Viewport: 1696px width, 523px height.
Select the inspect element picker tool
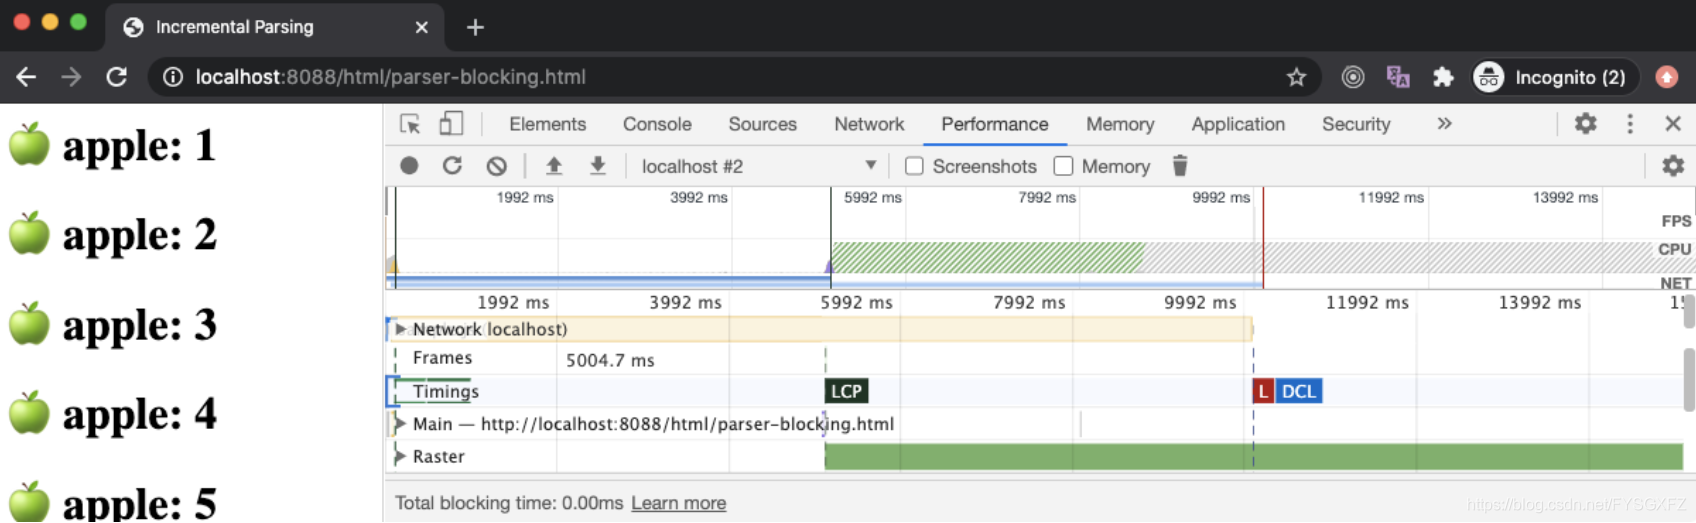[x=410, y=124]
